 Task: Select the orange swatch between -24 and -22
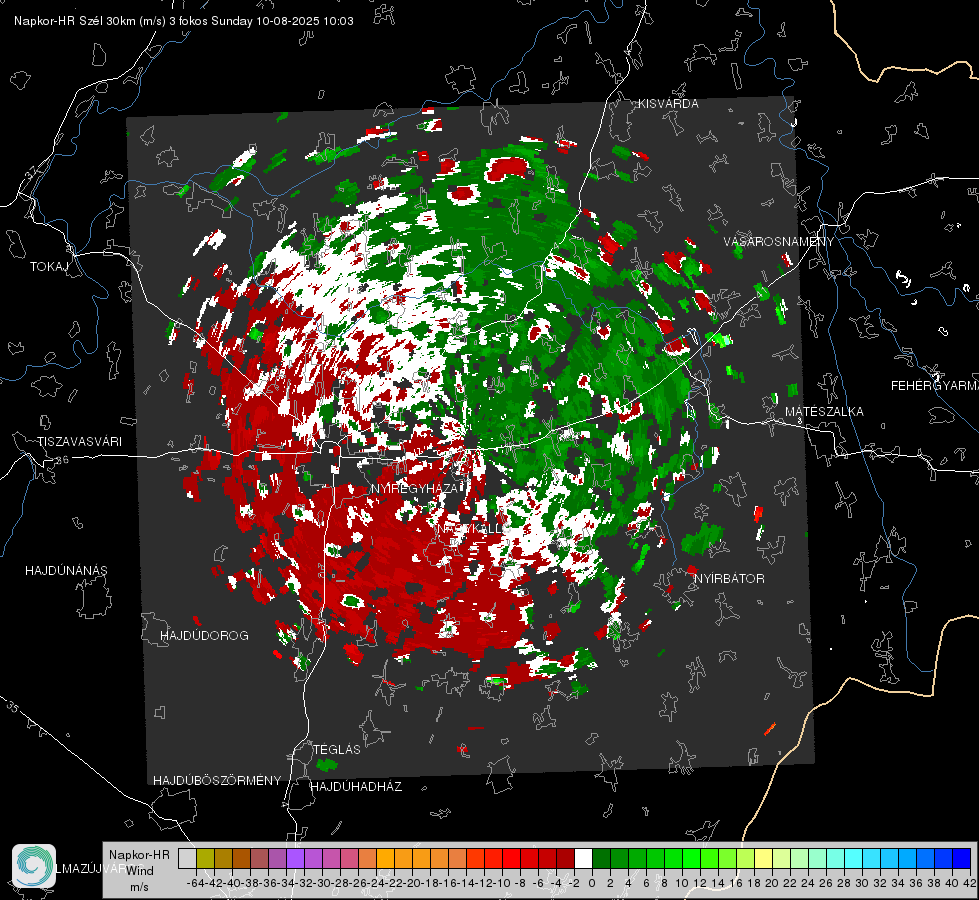[385, 859]
